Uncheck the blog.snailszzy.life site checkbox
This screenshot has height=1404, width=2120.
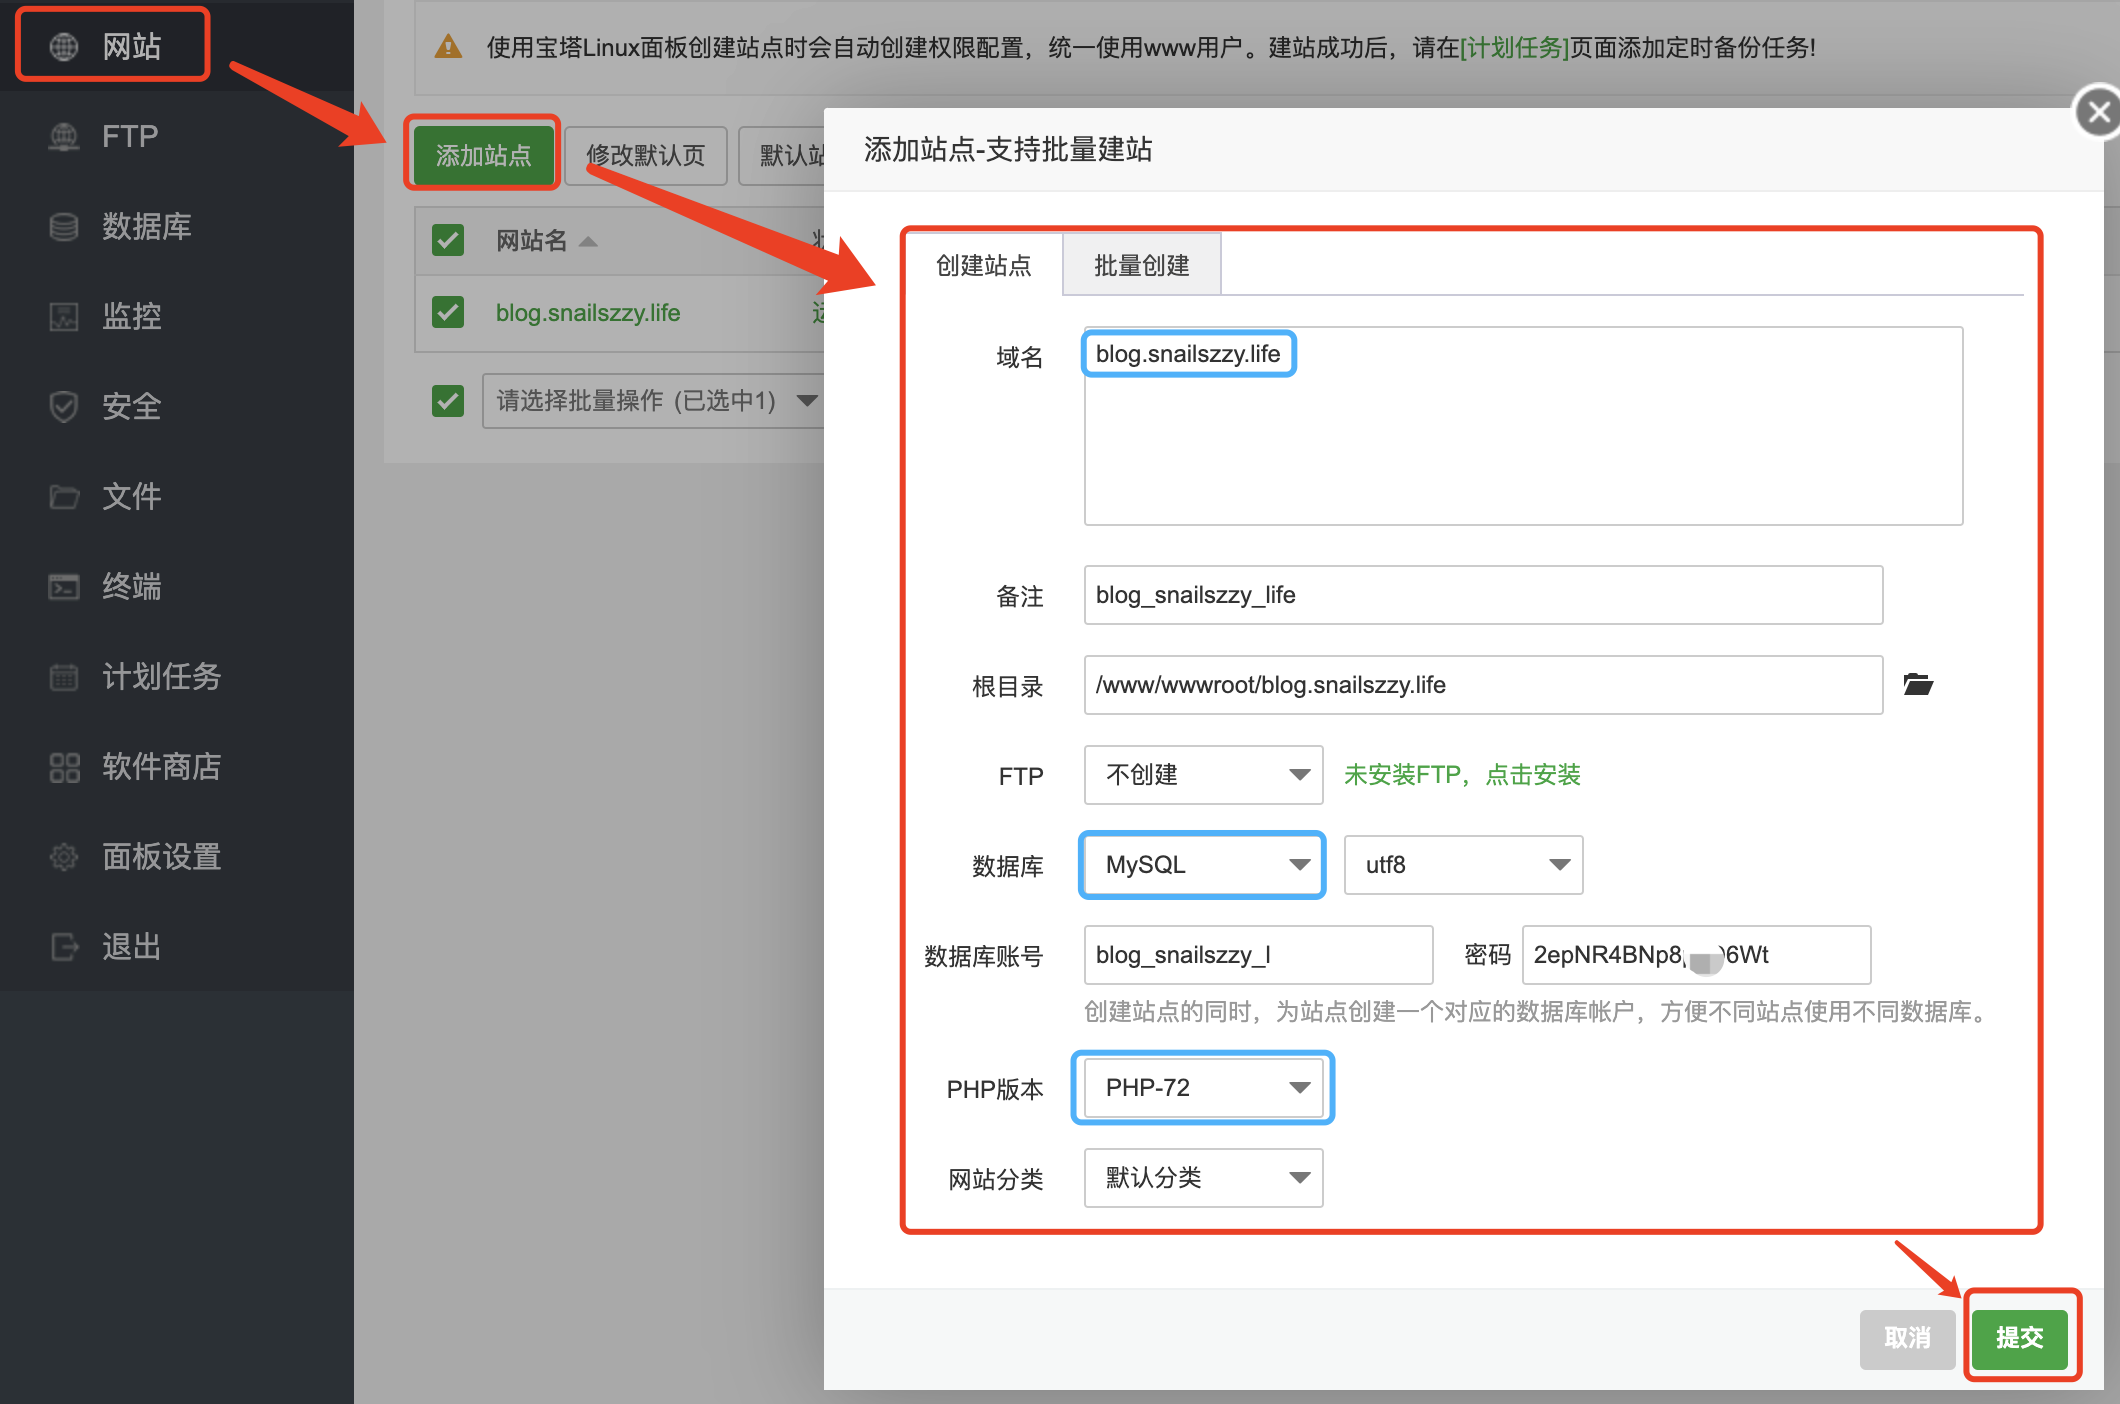pos(448,312)
